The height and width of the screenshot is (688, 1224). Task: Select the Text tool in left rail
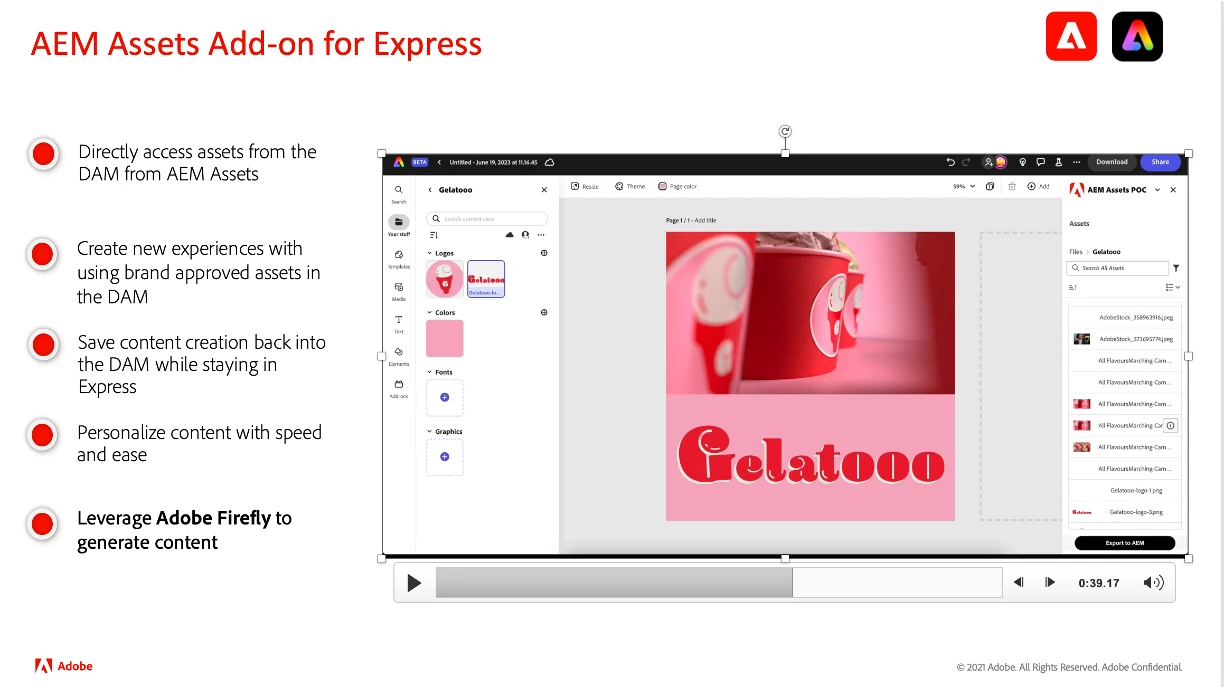click(399, 323)
